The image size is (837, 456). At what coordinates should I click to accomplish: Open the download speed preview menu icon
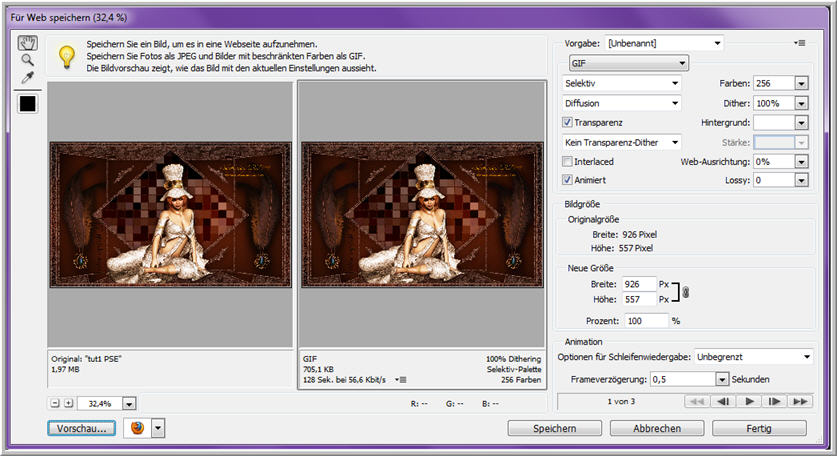point(401,380)
